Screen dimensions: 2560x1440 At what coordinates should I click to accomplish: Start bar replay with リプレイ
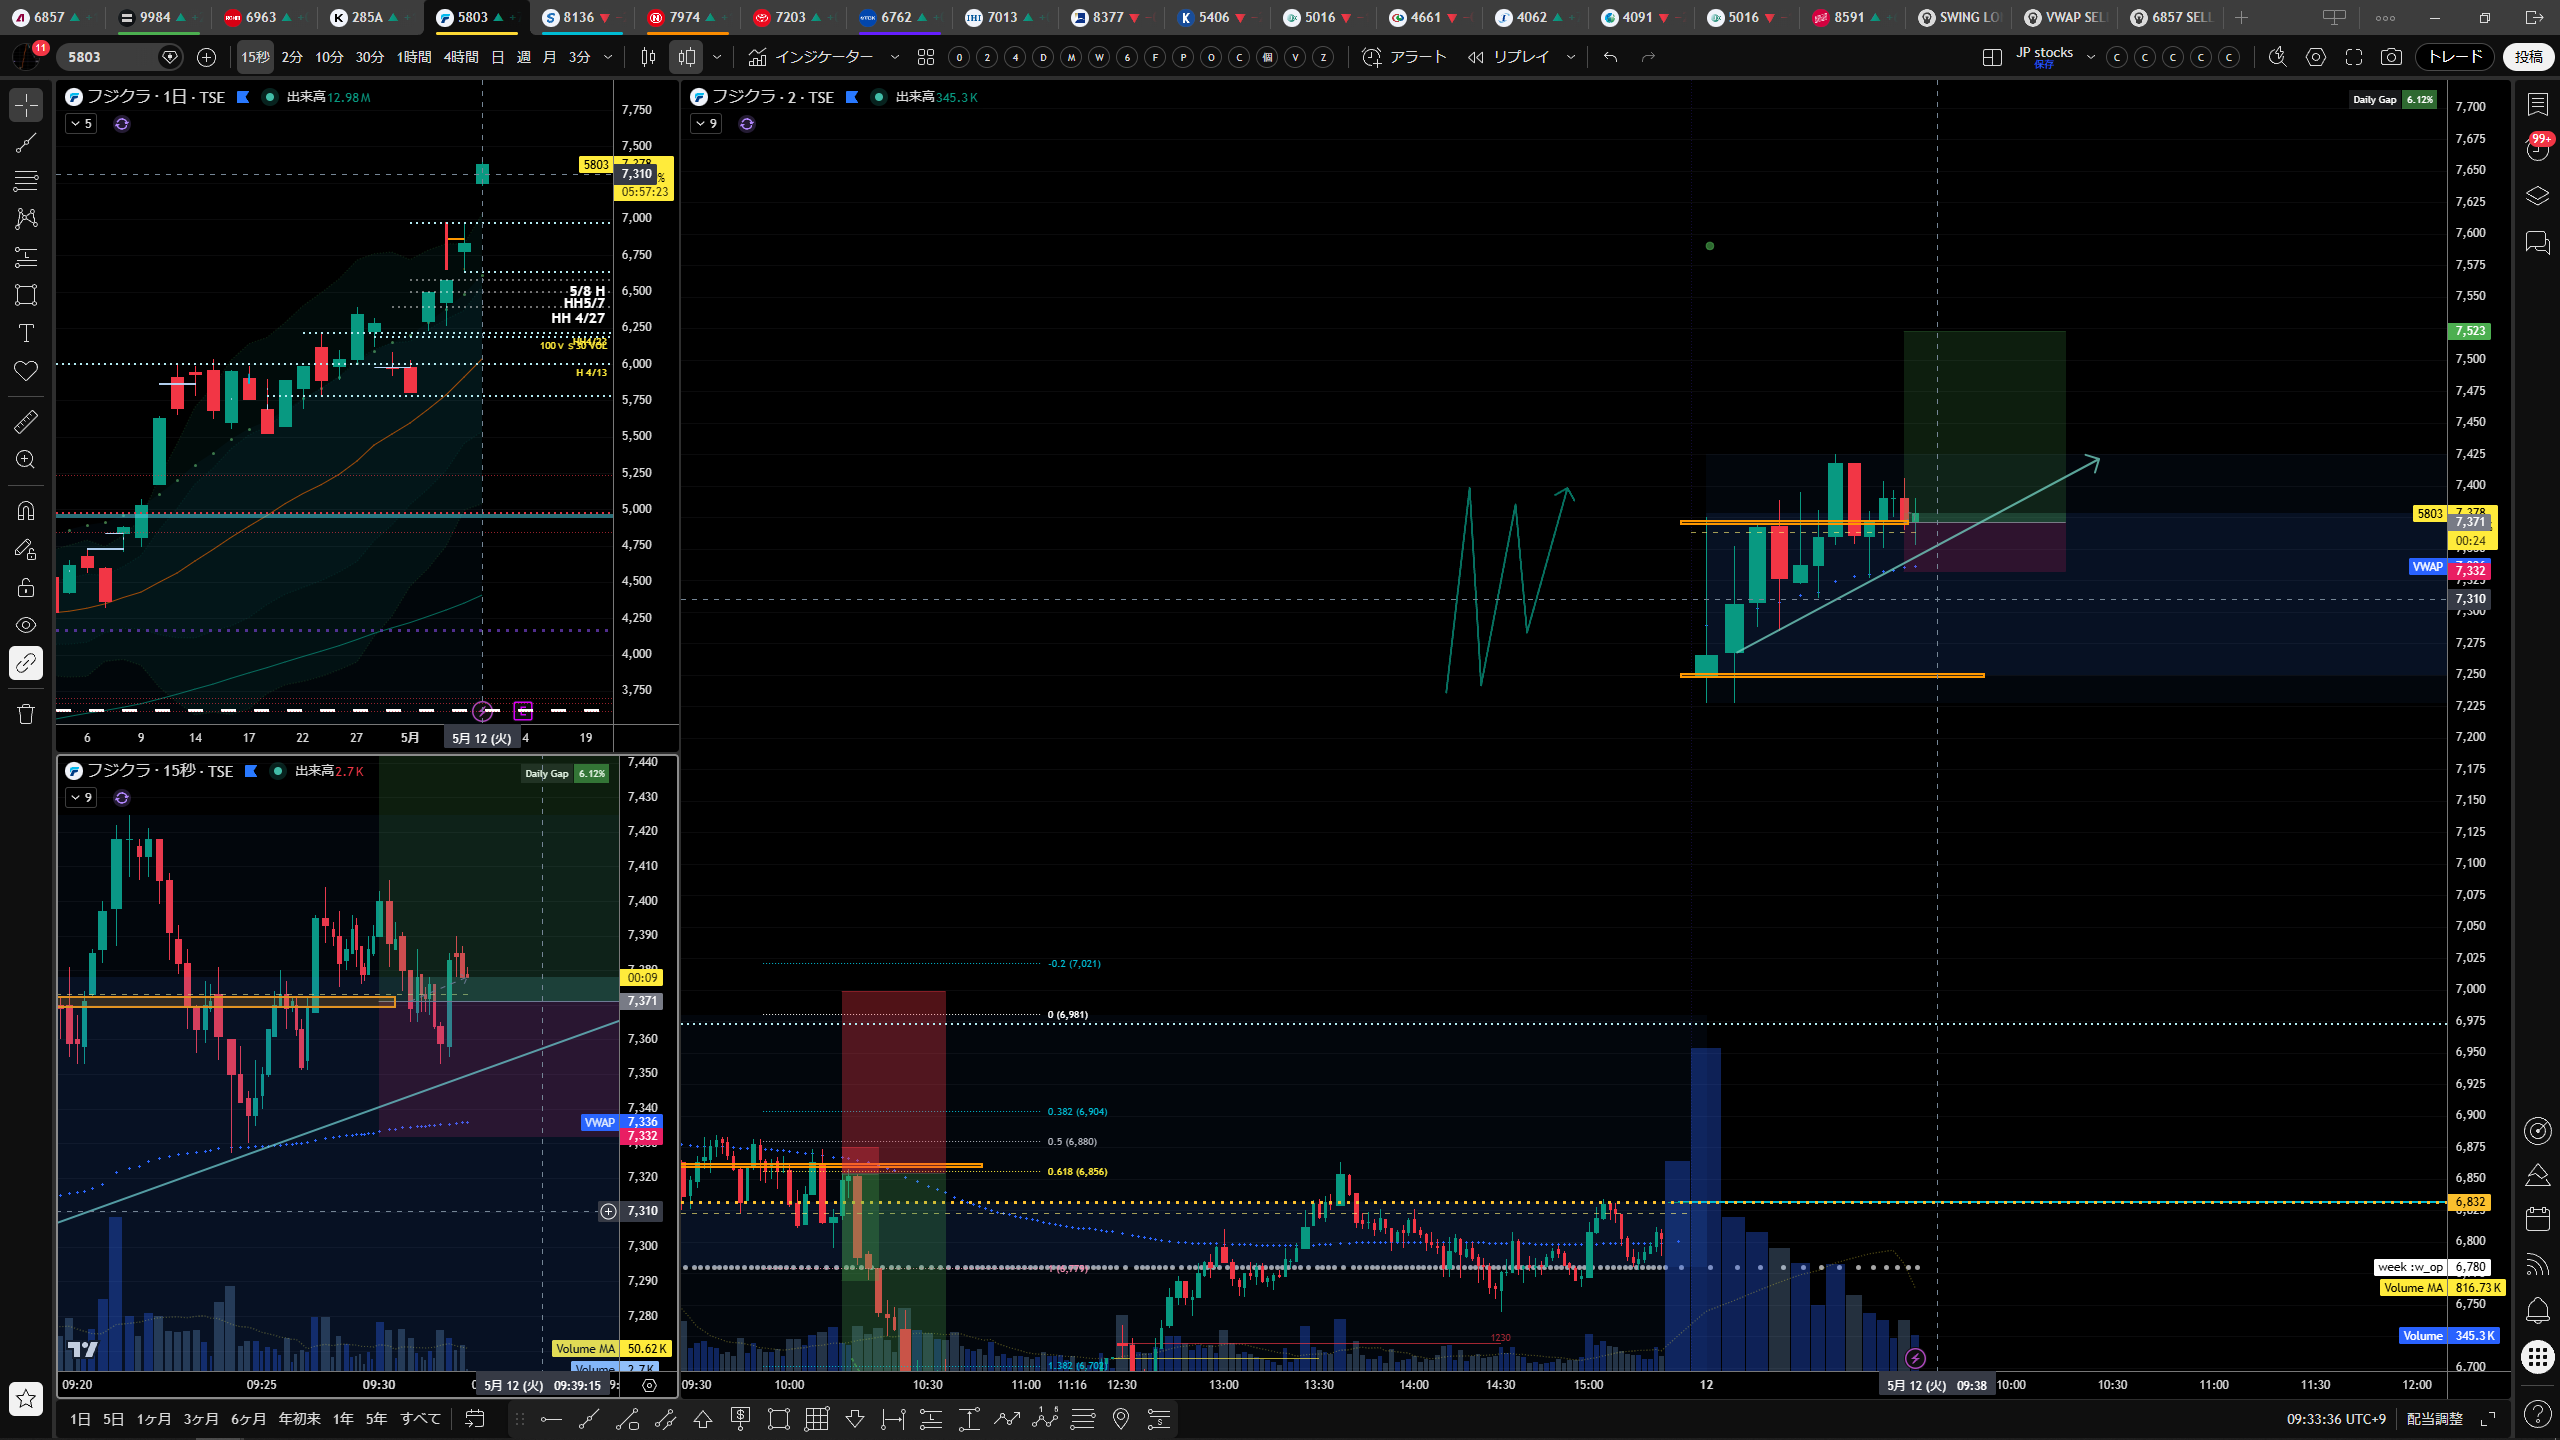[x=1509, y=57]
